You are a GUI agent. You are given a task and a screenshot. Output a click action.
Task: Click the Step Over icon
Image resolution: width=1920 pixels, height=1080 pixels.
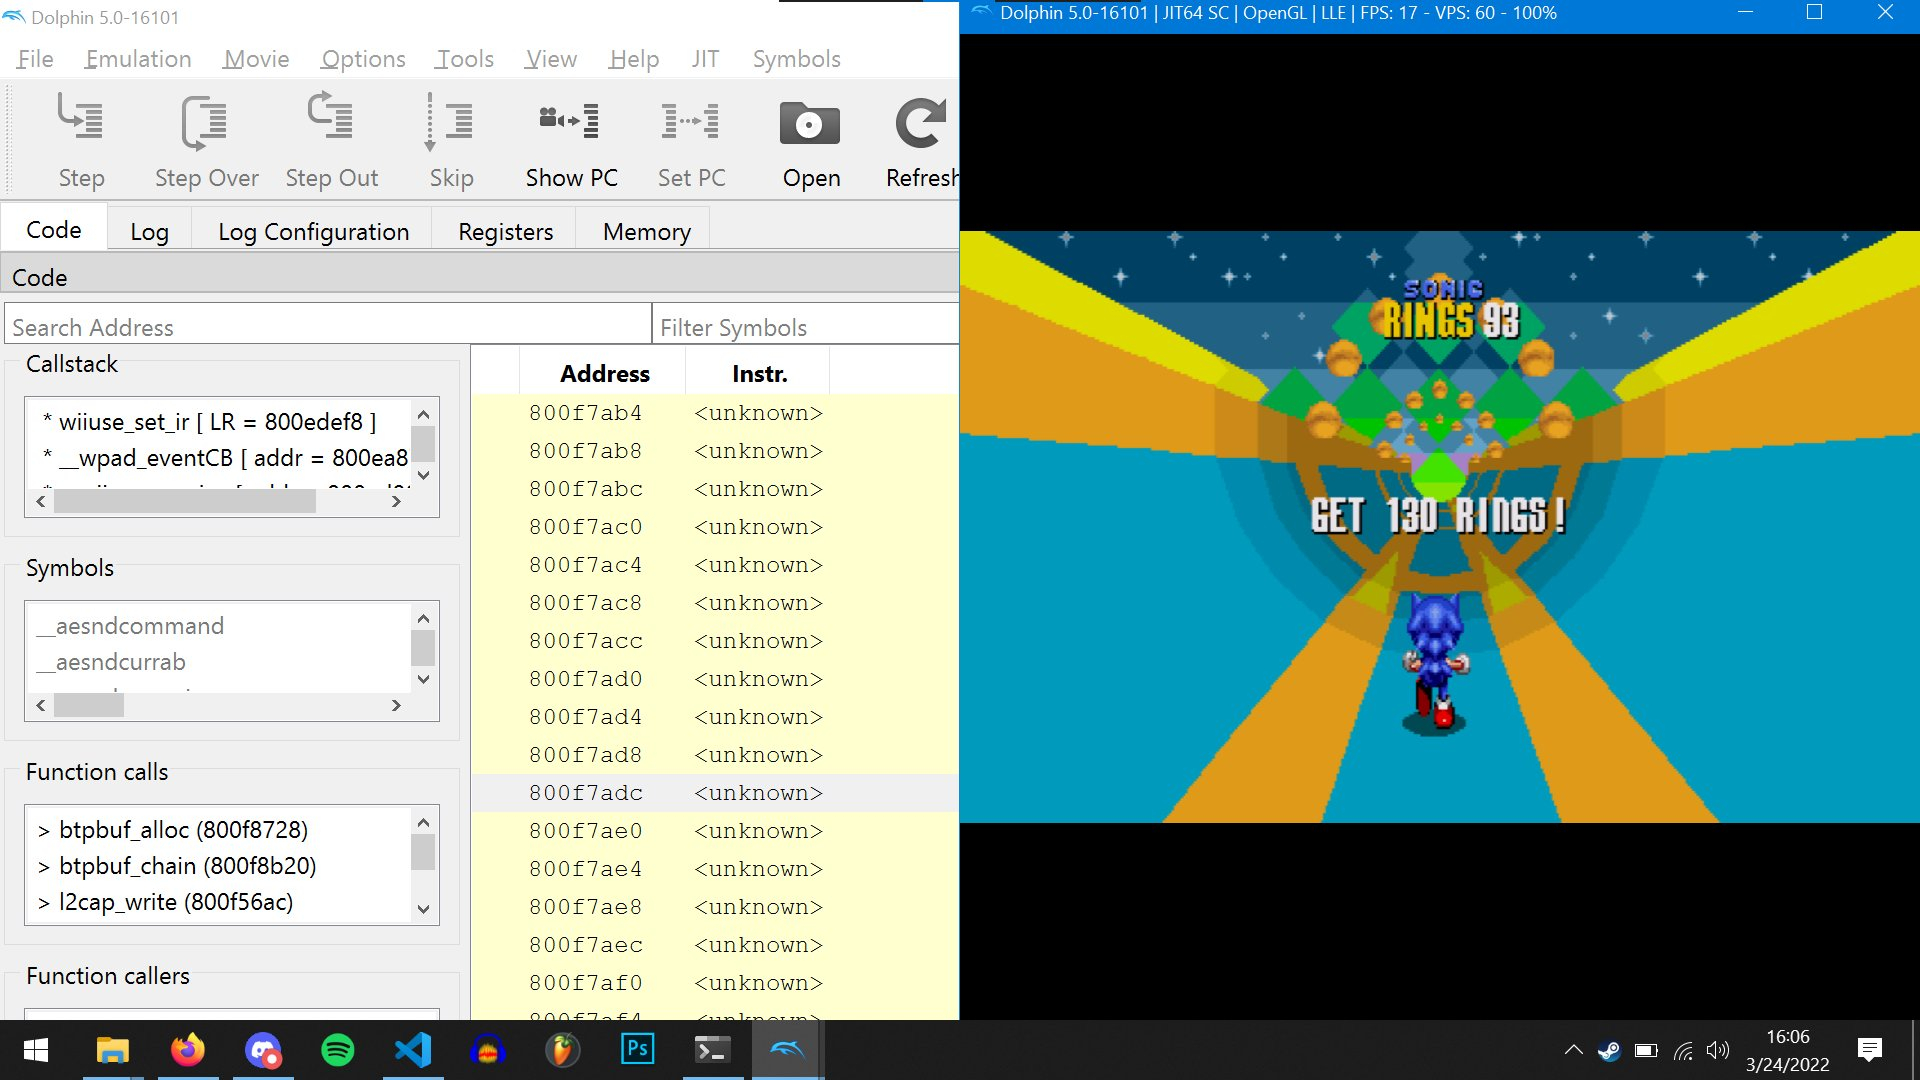206,122
